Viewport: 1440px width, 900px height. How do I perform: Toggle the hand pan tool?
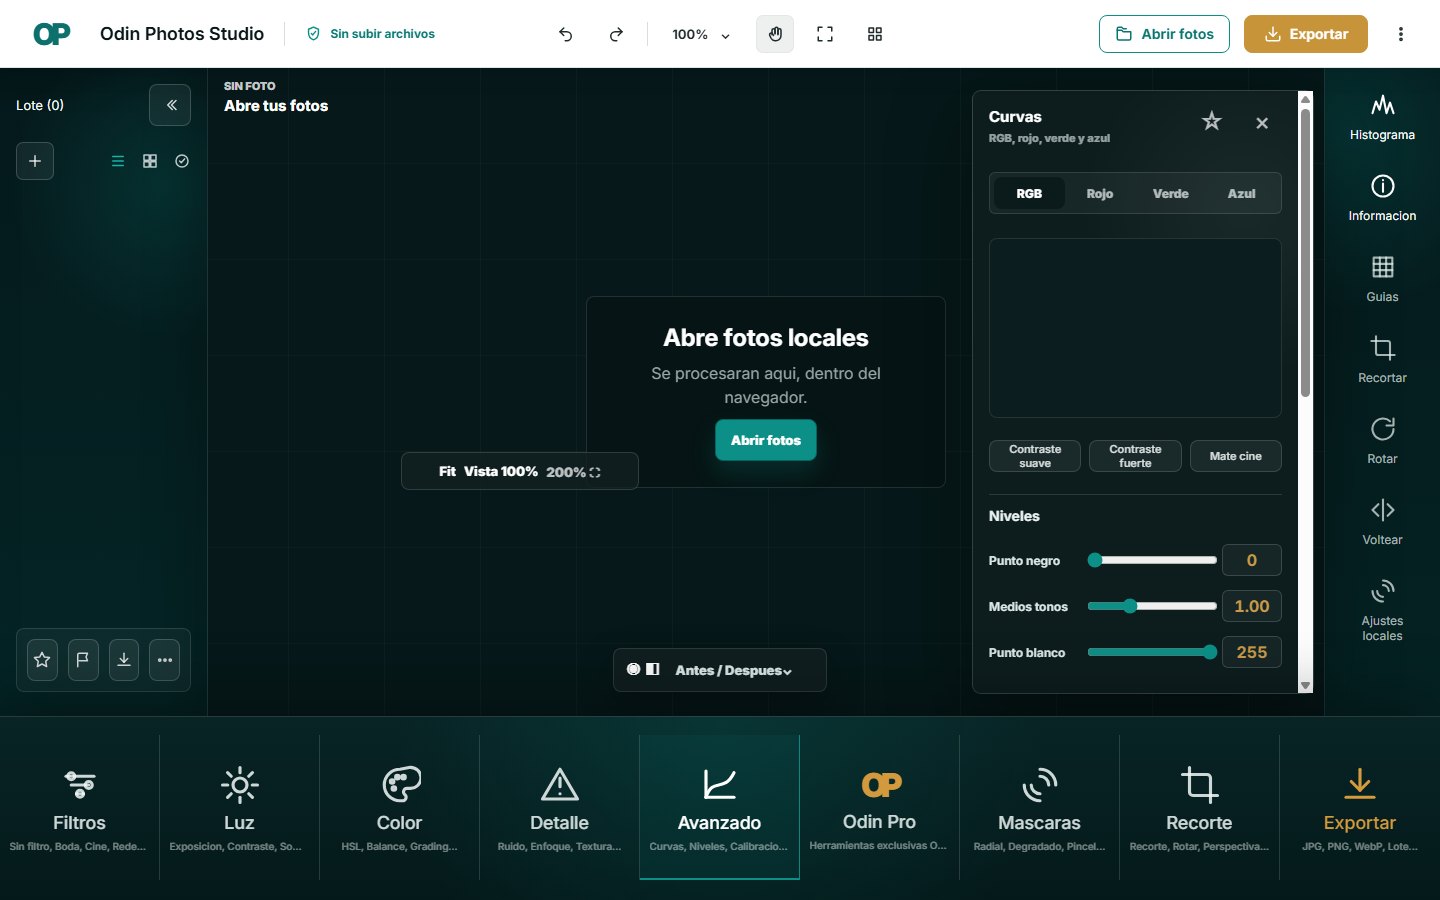[x=775, y=34]
